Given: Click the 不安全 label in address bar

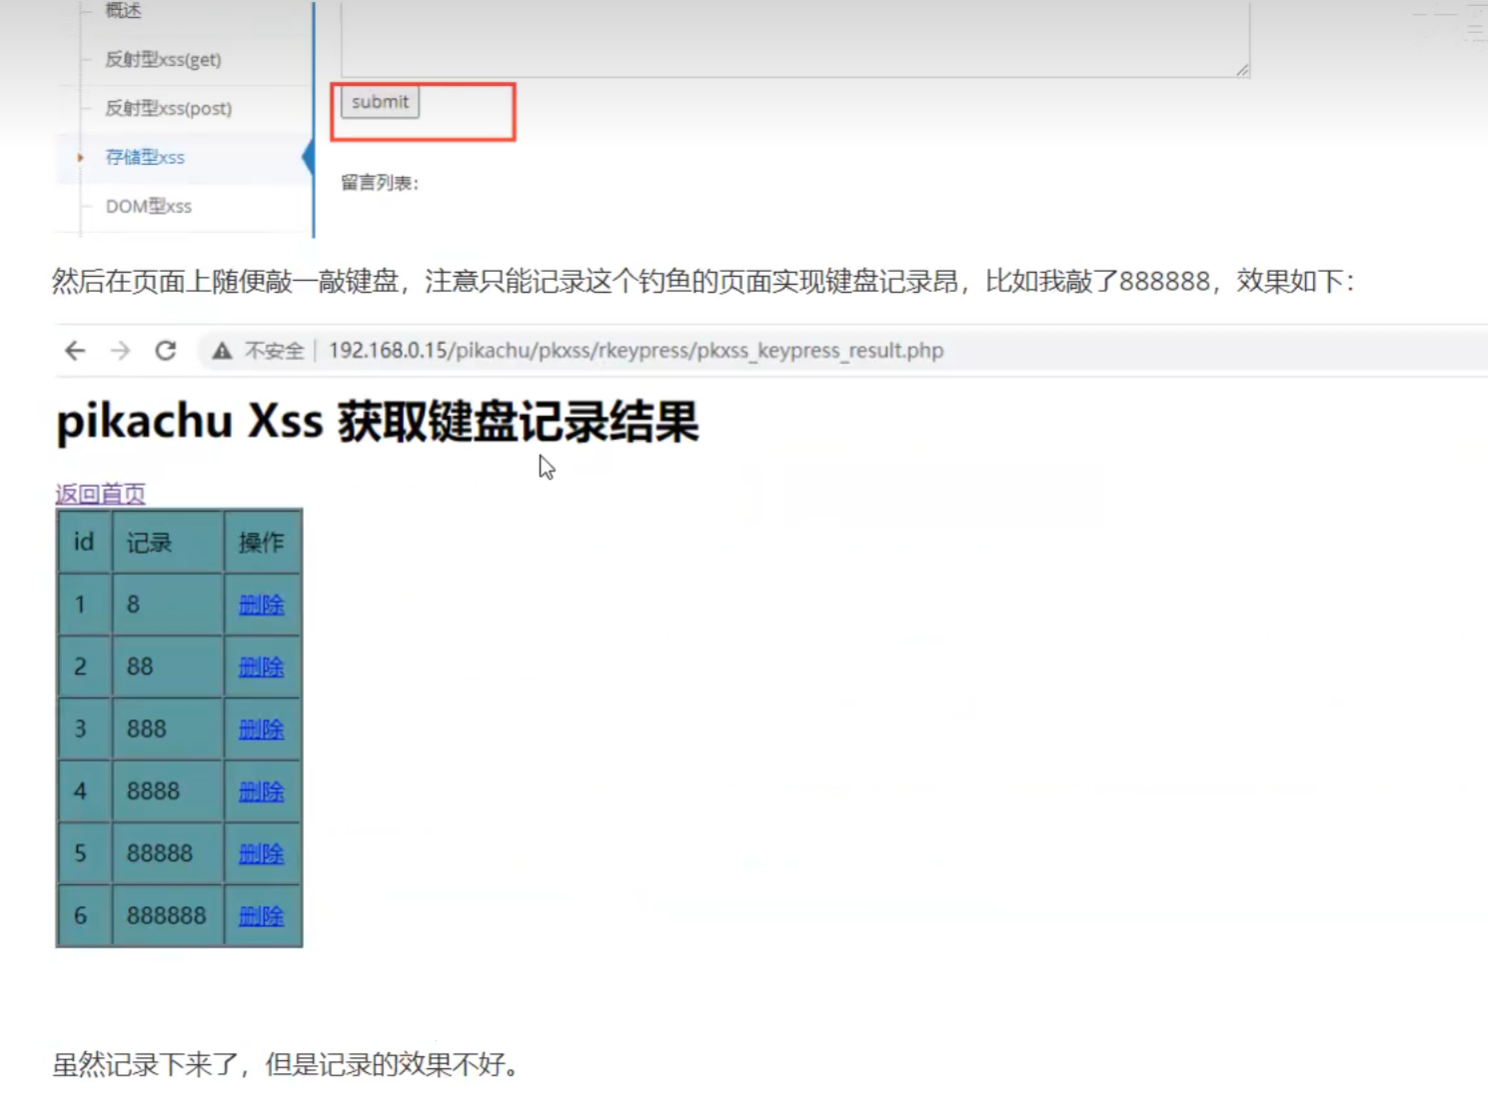Looking at the screenshot, I should [x=274, y=351].
